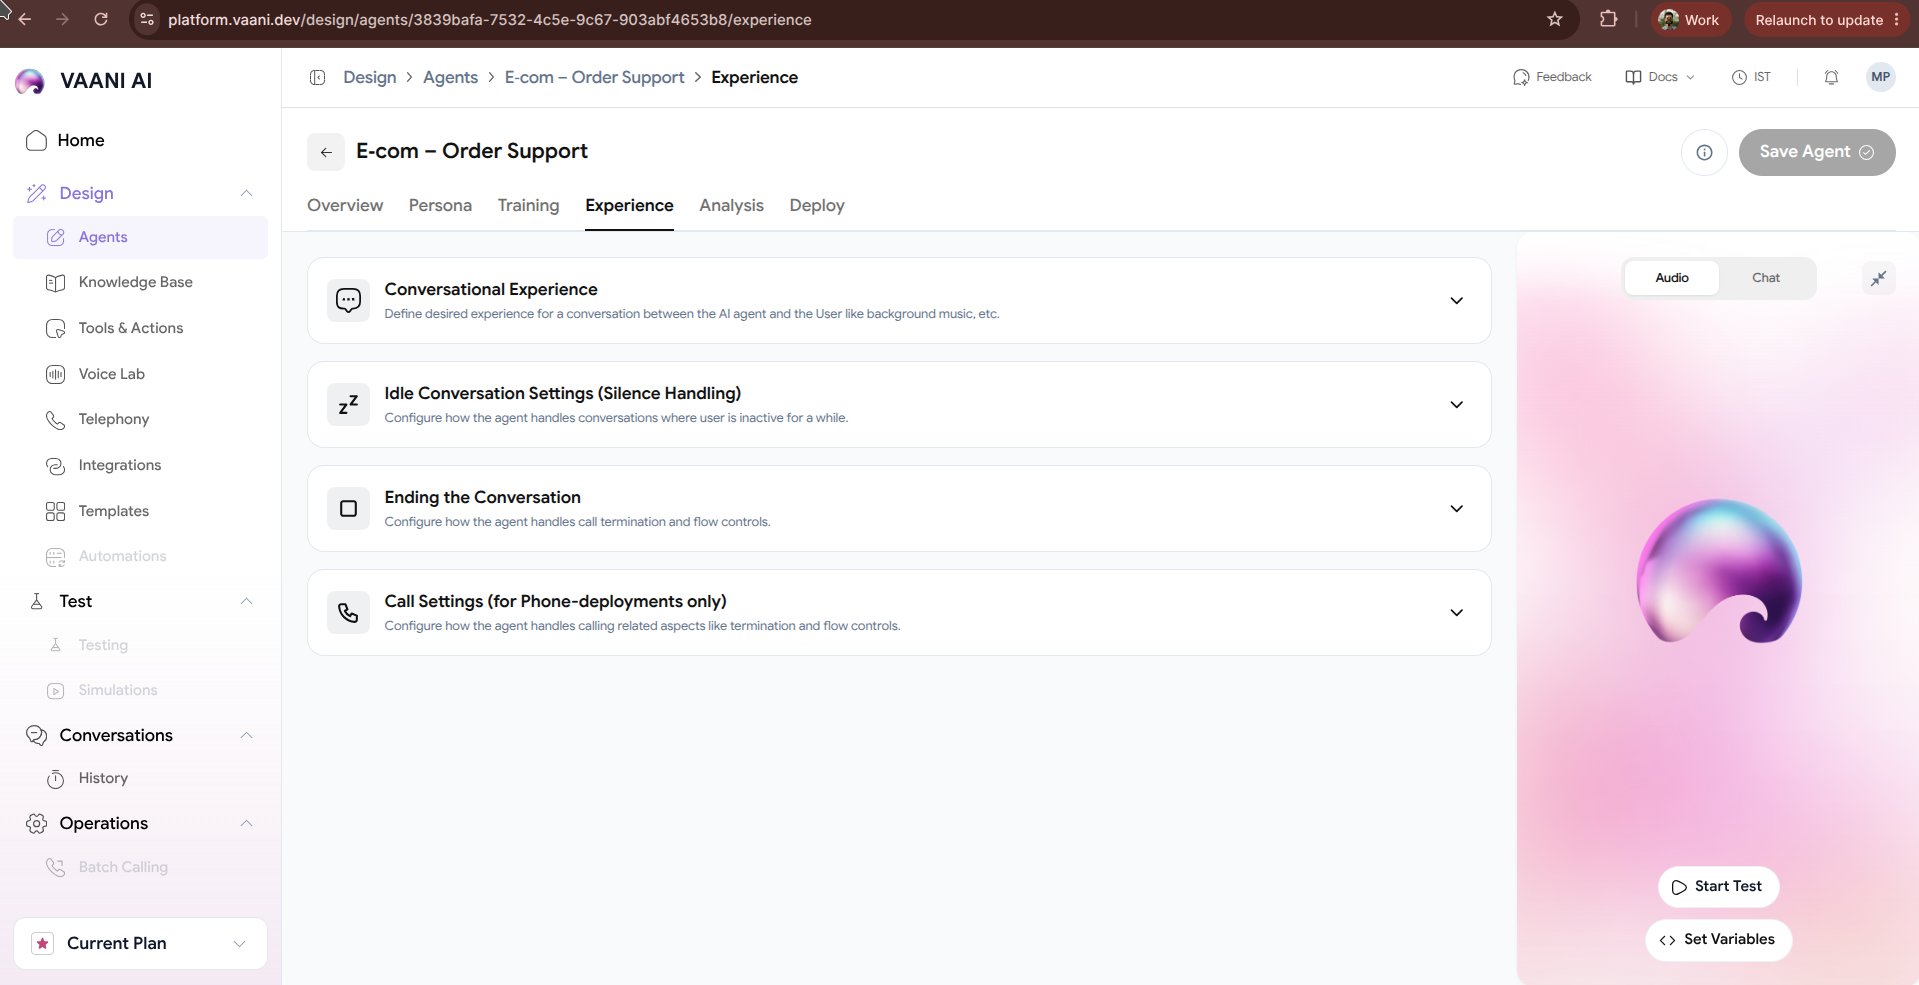The height and width of the screenshot is (985, 1919).
Task: Toggle the sidebar panel icon
Action: (x=317, y=77)
